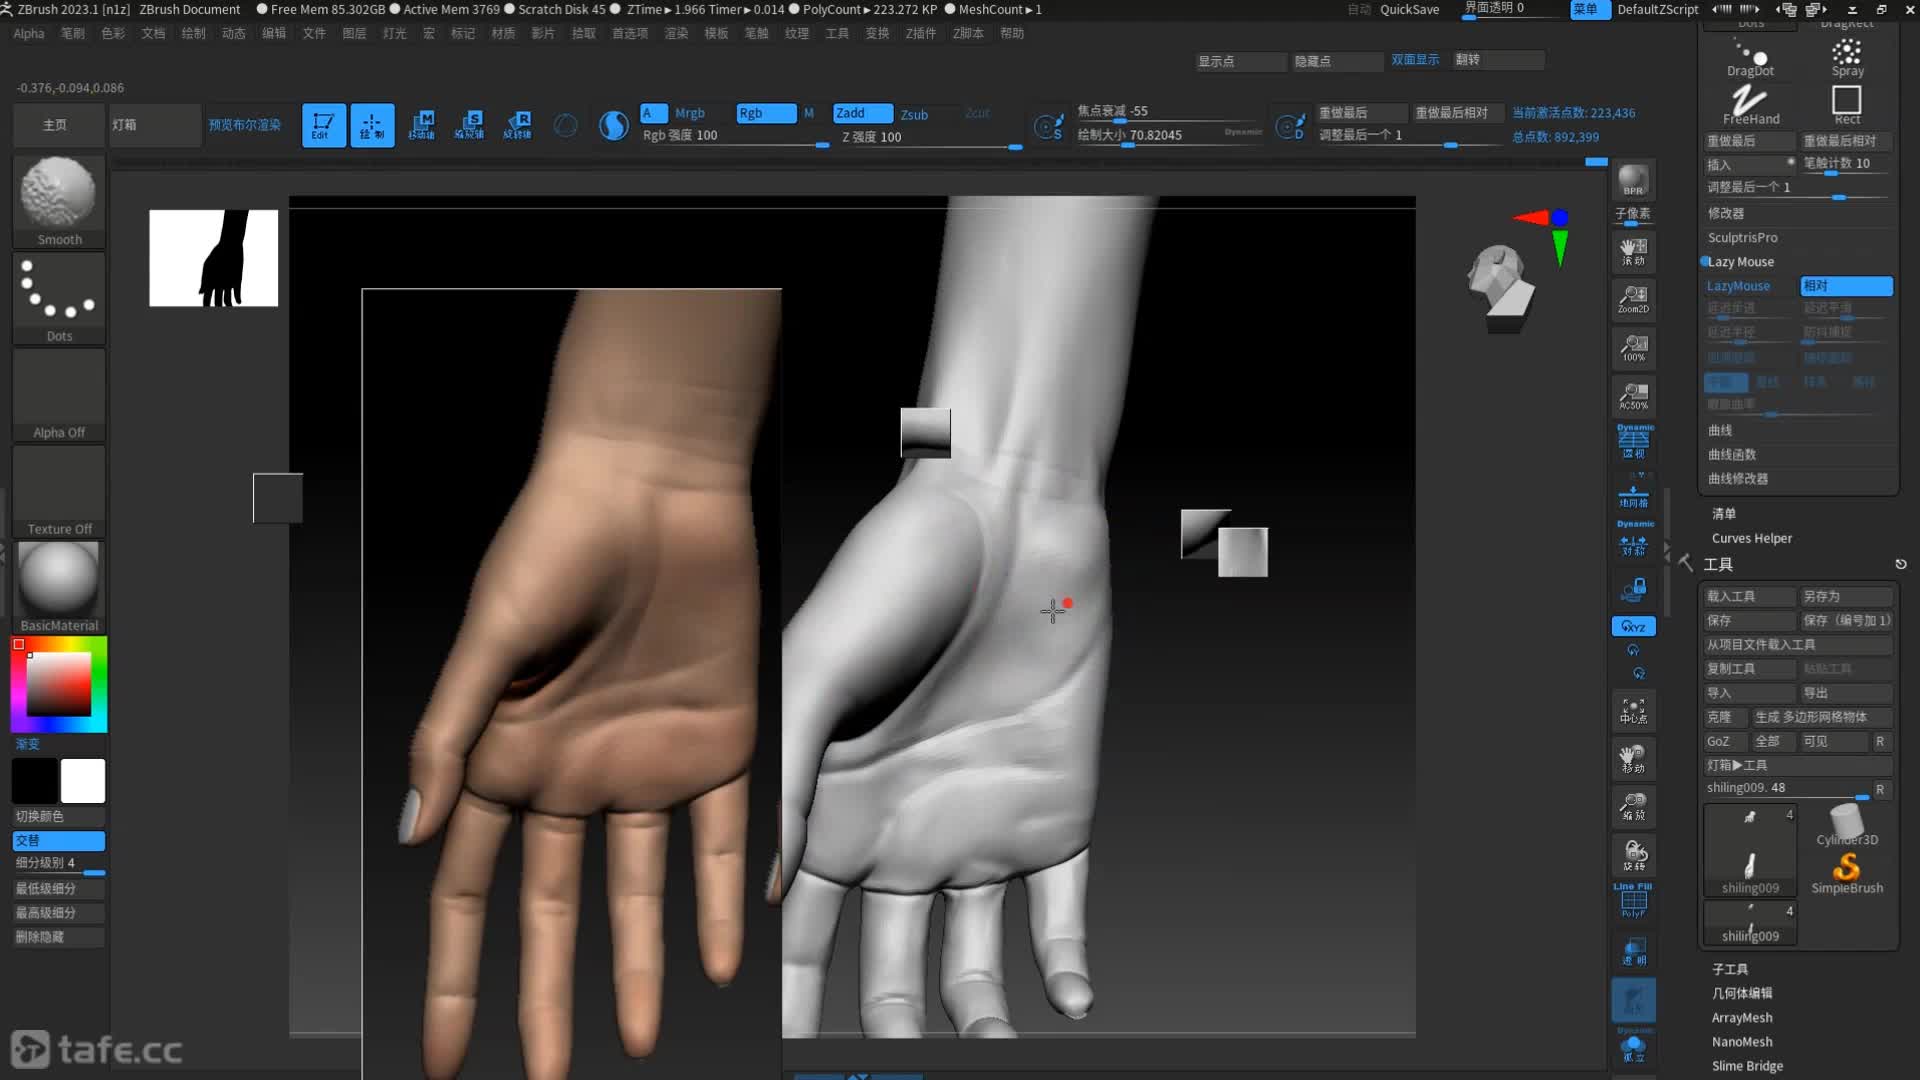Open the Texture Off selector
This screenshot has width=1920, height=1080.
coord(59,492)
